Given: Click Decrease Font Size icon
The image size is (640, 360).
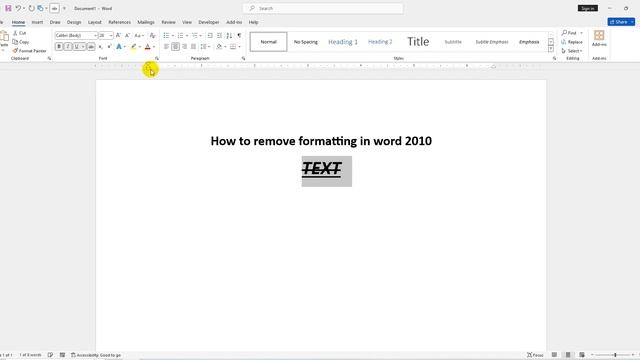Looking at the screenshot, I should click(x=127, y=36).
